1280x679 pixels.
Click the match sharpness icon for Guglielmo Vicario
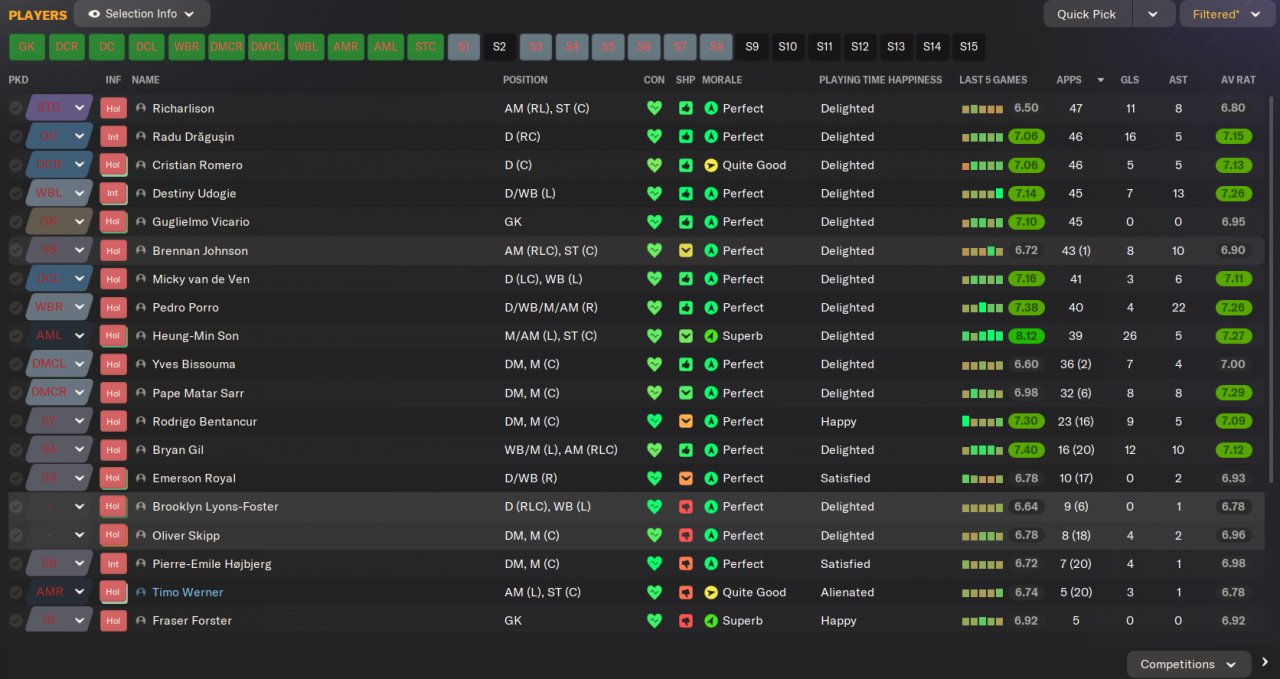685,222
